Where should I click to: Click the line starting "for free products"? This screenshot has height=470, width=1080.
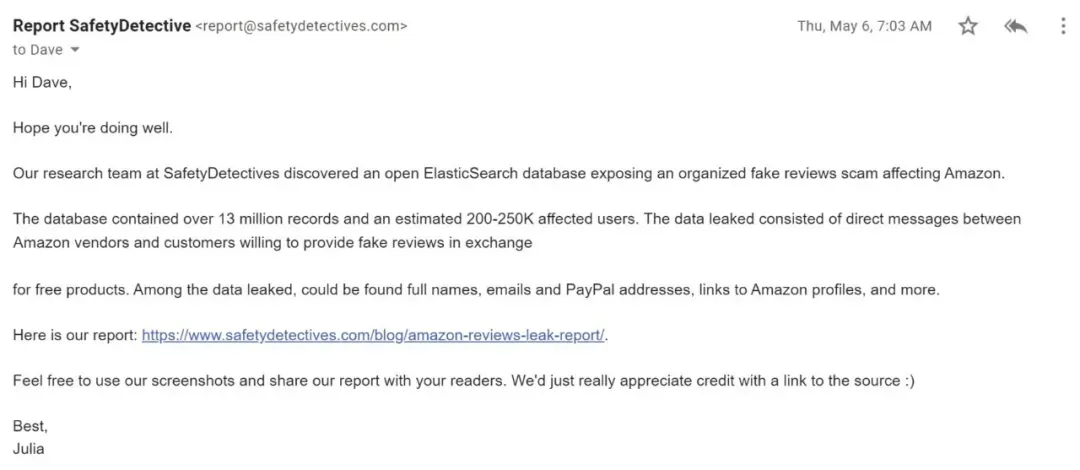(476, 290)
